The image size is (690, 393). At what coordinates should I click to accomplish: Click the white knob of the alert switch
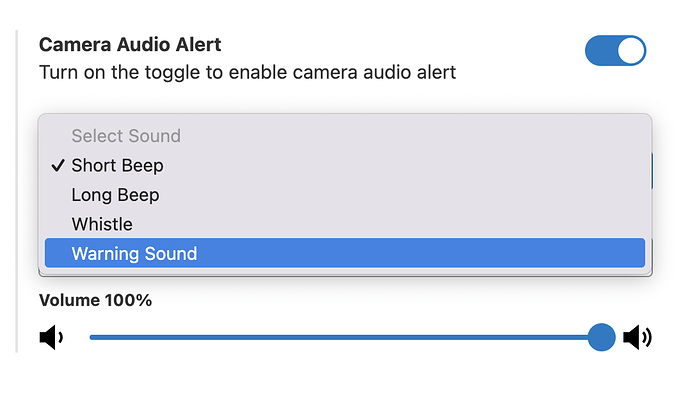tap(631, 51)
